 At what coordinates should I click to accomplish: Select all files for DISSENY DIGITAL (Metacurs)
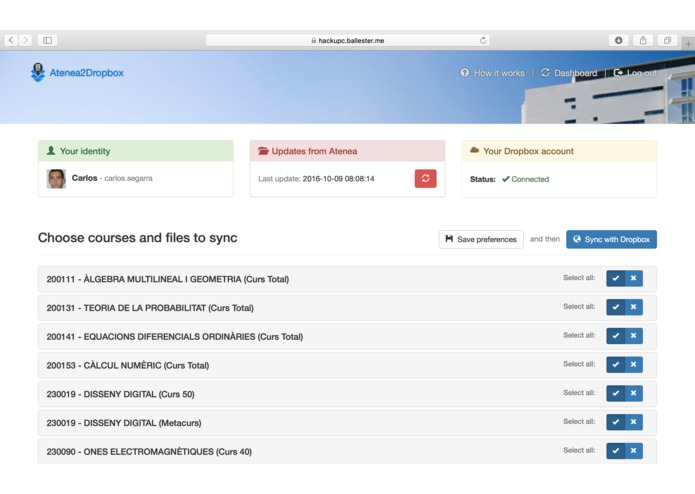point(615,422)
